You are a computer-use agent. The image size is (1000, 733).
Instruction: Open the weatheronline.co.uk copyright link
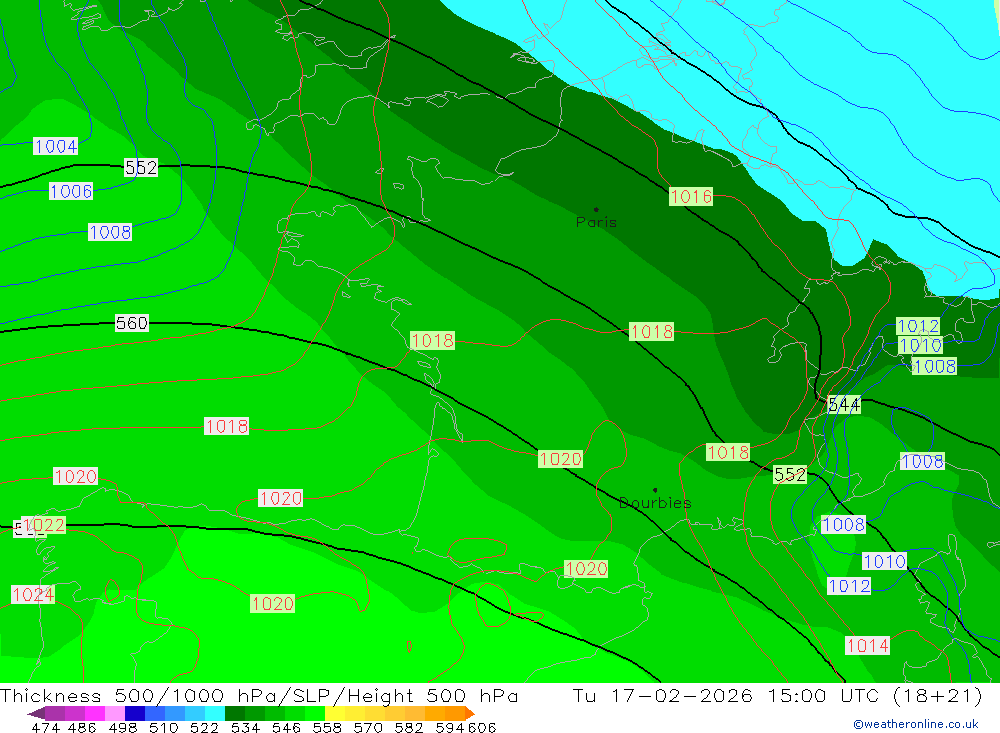(x=916, y=724)
